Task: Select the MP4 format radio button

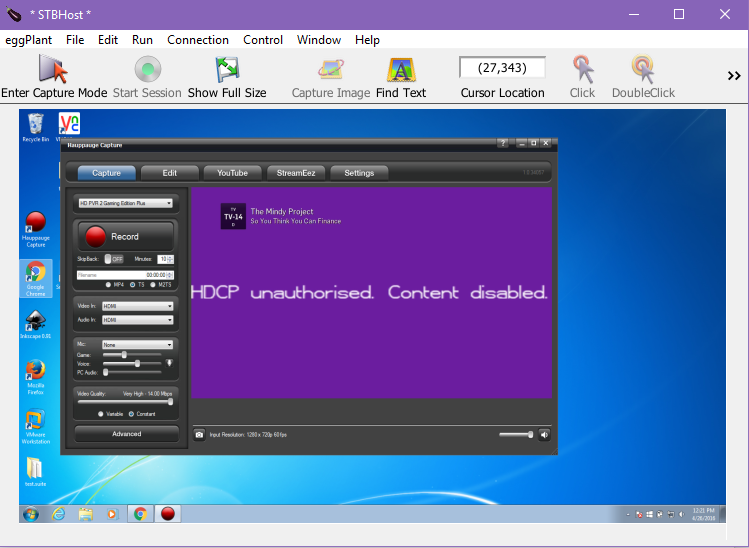Action: point(108,285)
